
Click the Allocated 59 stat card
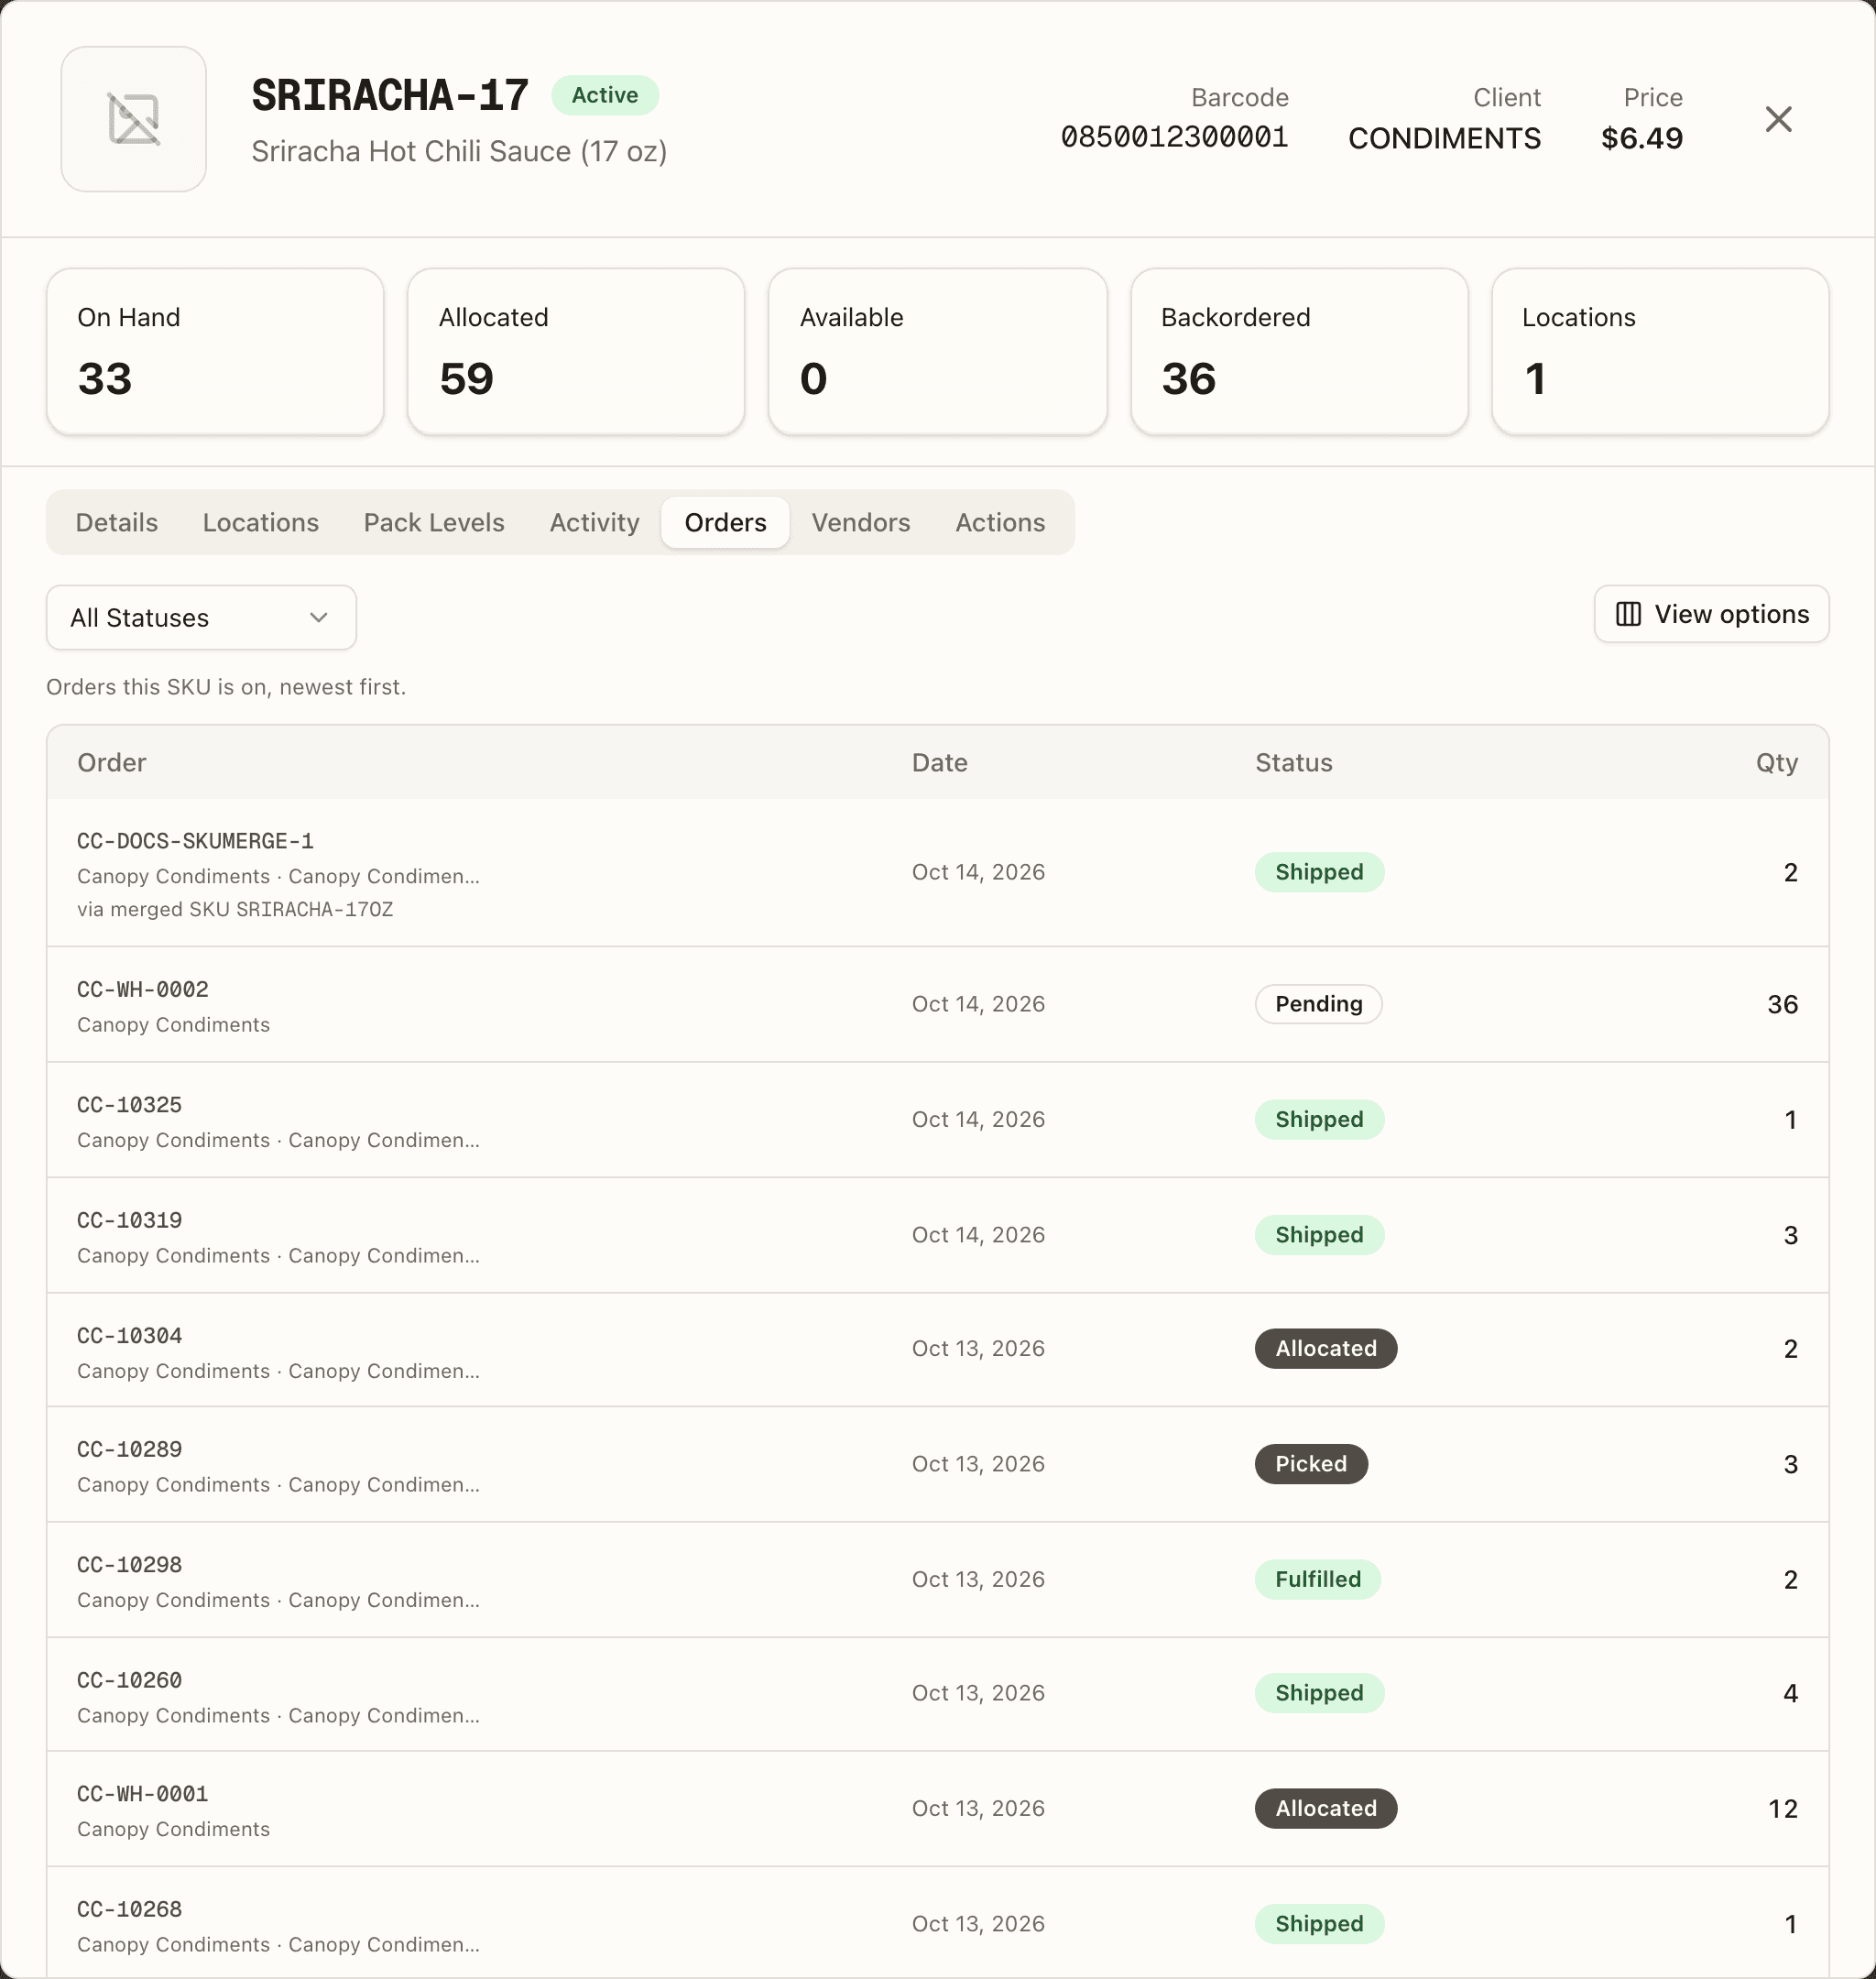point(576,351)
